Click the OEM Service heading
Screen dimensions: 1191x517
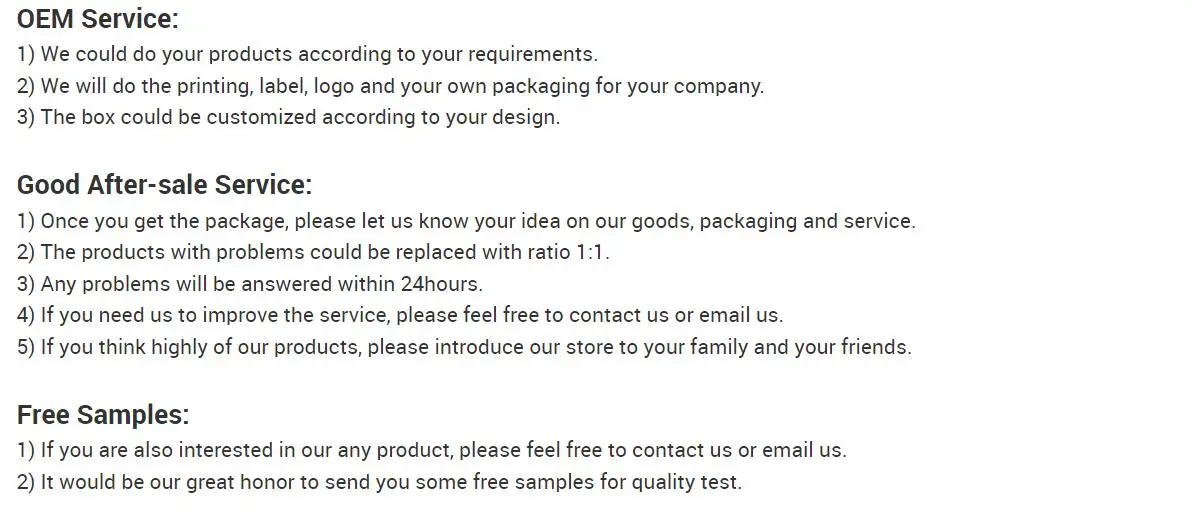pos(97,18)
